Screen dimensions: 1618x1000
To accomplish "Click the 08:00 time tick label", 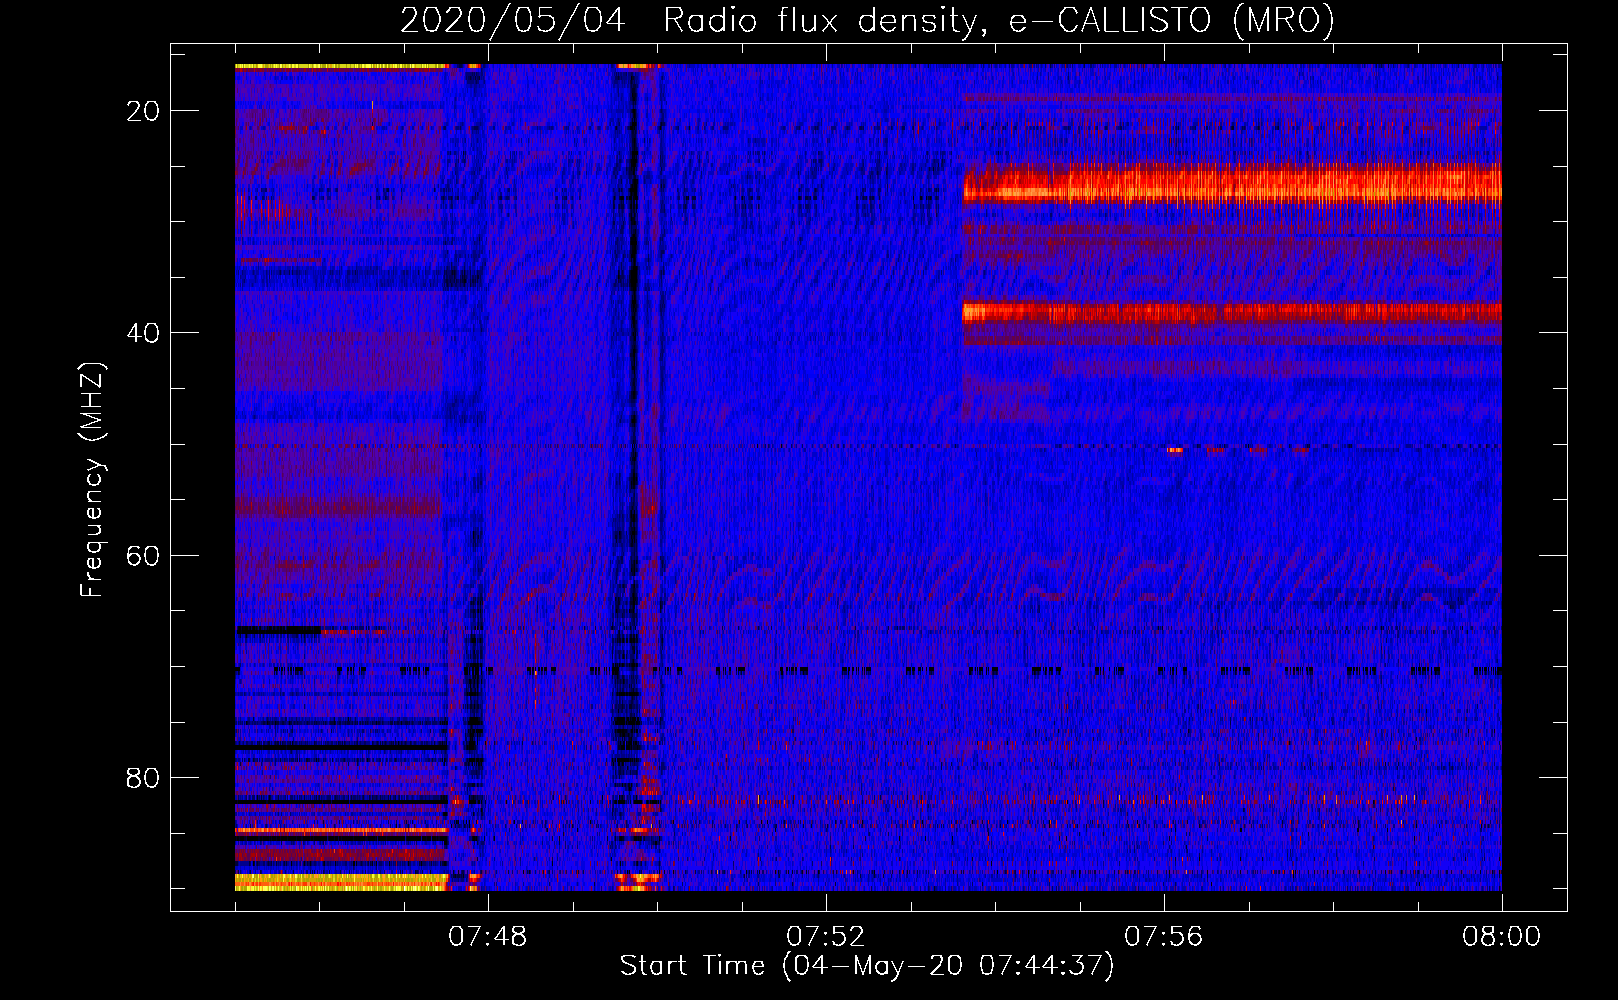I will pos(1501,936).
